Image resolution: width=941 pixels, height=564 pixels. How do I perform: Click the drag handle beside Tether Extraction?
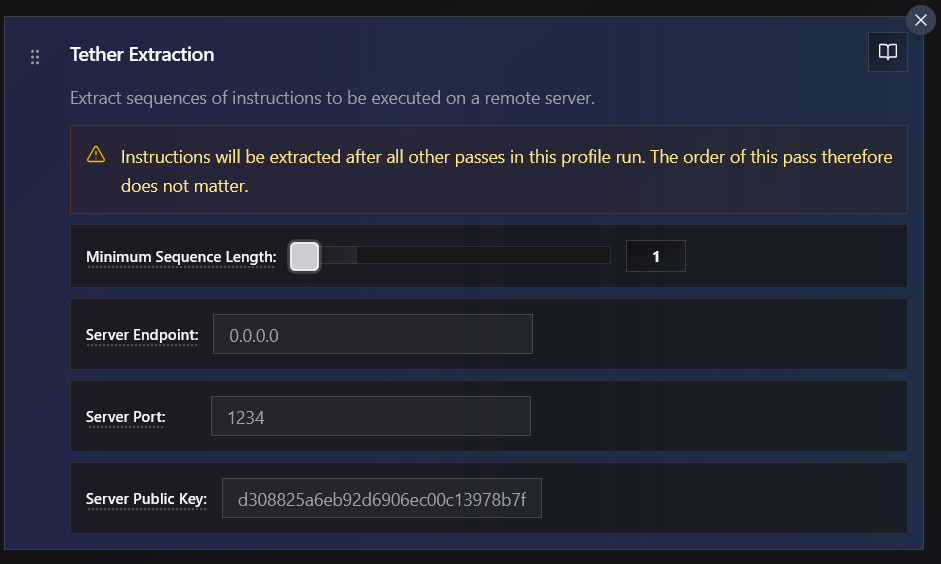35,57
